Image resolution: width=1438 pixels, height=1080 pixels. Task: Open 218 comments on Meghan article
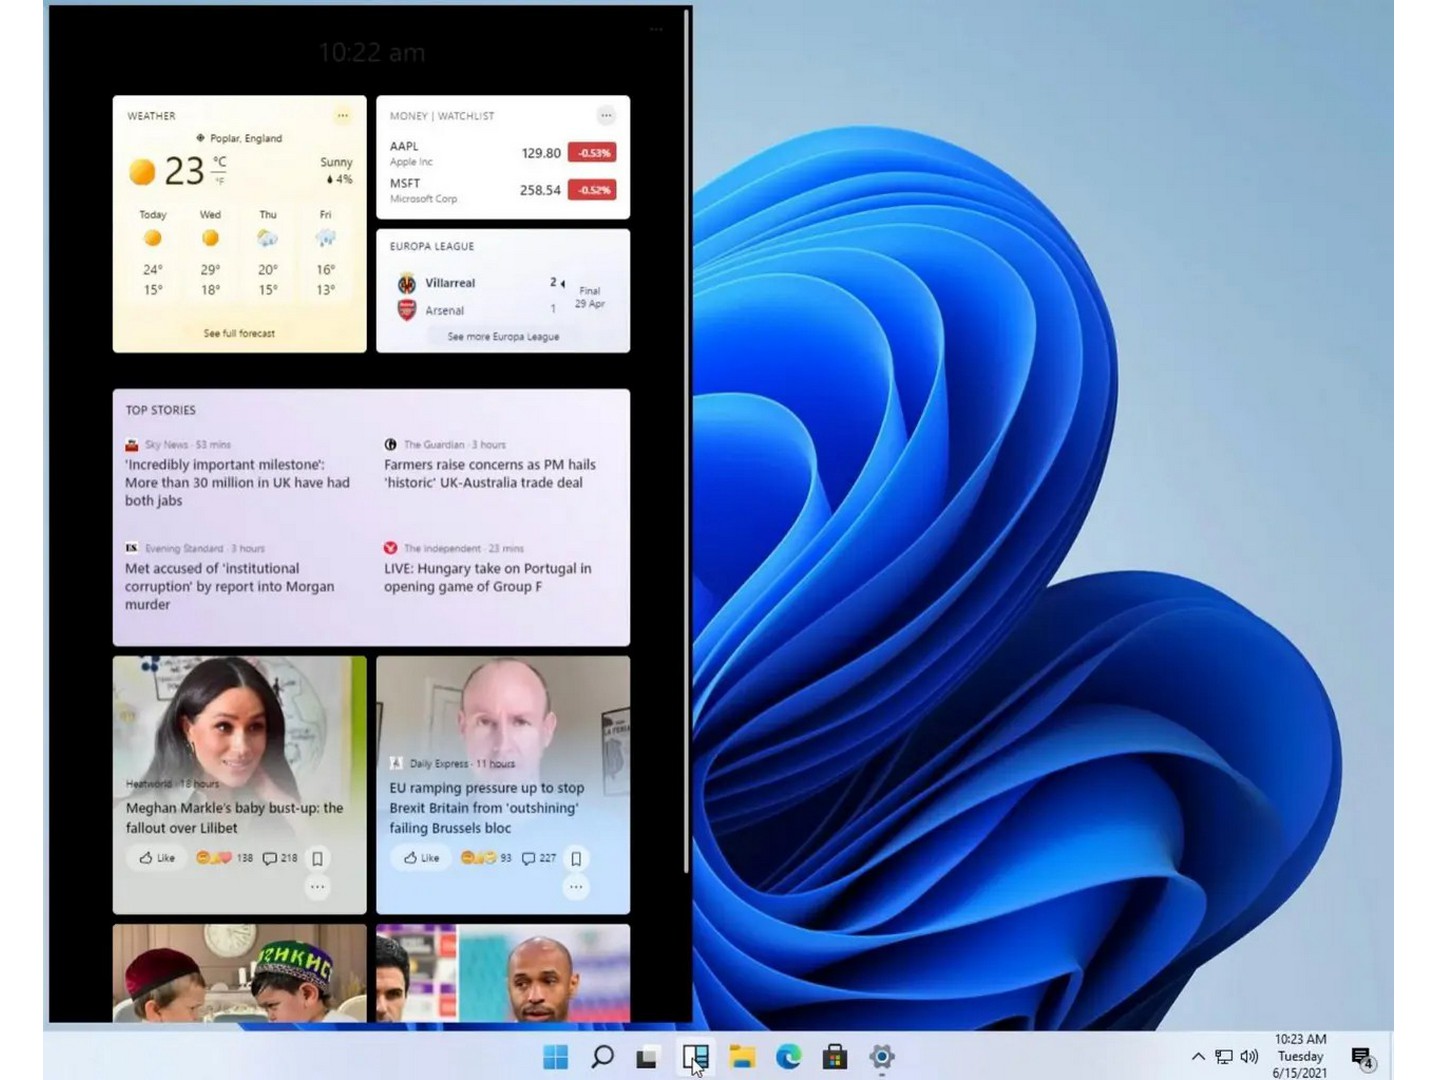[x=280, y=858]
